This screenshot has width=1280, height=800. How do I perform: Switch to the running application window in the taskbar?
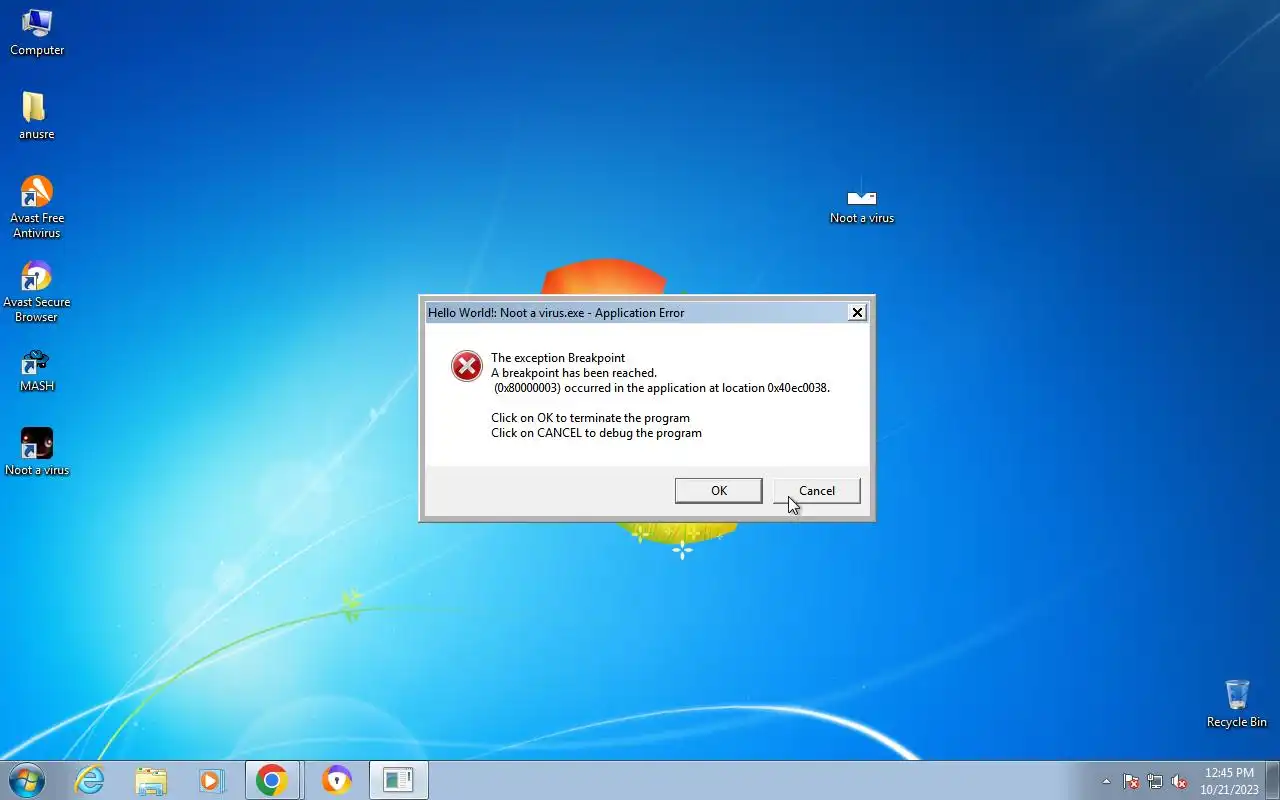click(x=399, y=780)
